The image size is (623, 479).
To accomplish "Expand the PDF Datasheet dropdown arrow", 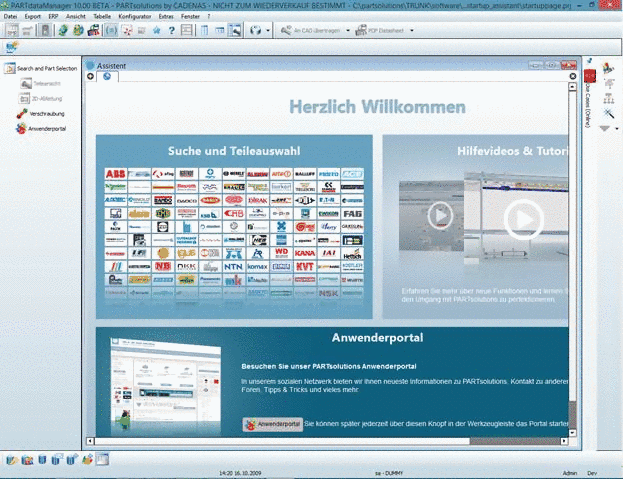I will [412, 31].
